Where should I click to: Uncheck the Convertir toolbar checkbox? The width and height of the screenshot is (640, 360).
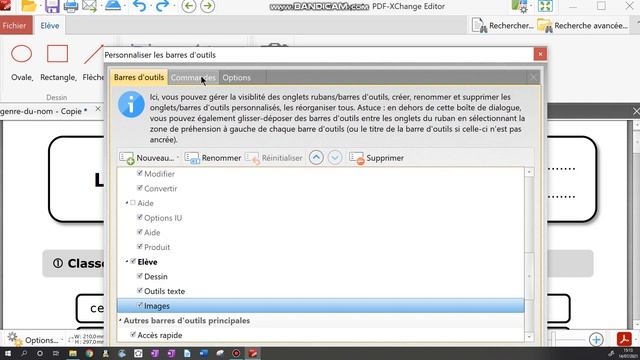(140, 188)
